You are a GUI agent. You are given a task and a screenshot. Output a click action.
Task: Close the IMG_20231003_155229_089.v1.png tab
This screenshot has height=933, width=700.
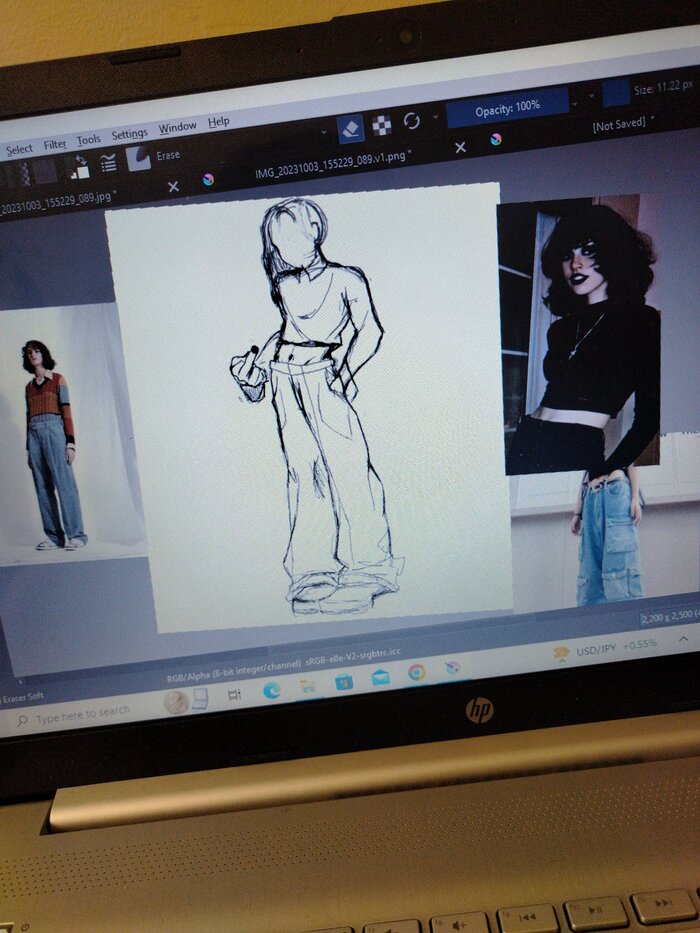460,147
